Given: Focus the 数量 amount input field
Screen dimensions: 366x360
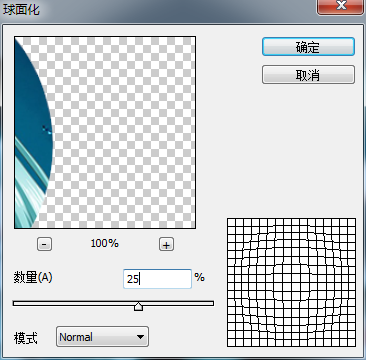Looking at the screenshot, I should (x=157, y=279).
